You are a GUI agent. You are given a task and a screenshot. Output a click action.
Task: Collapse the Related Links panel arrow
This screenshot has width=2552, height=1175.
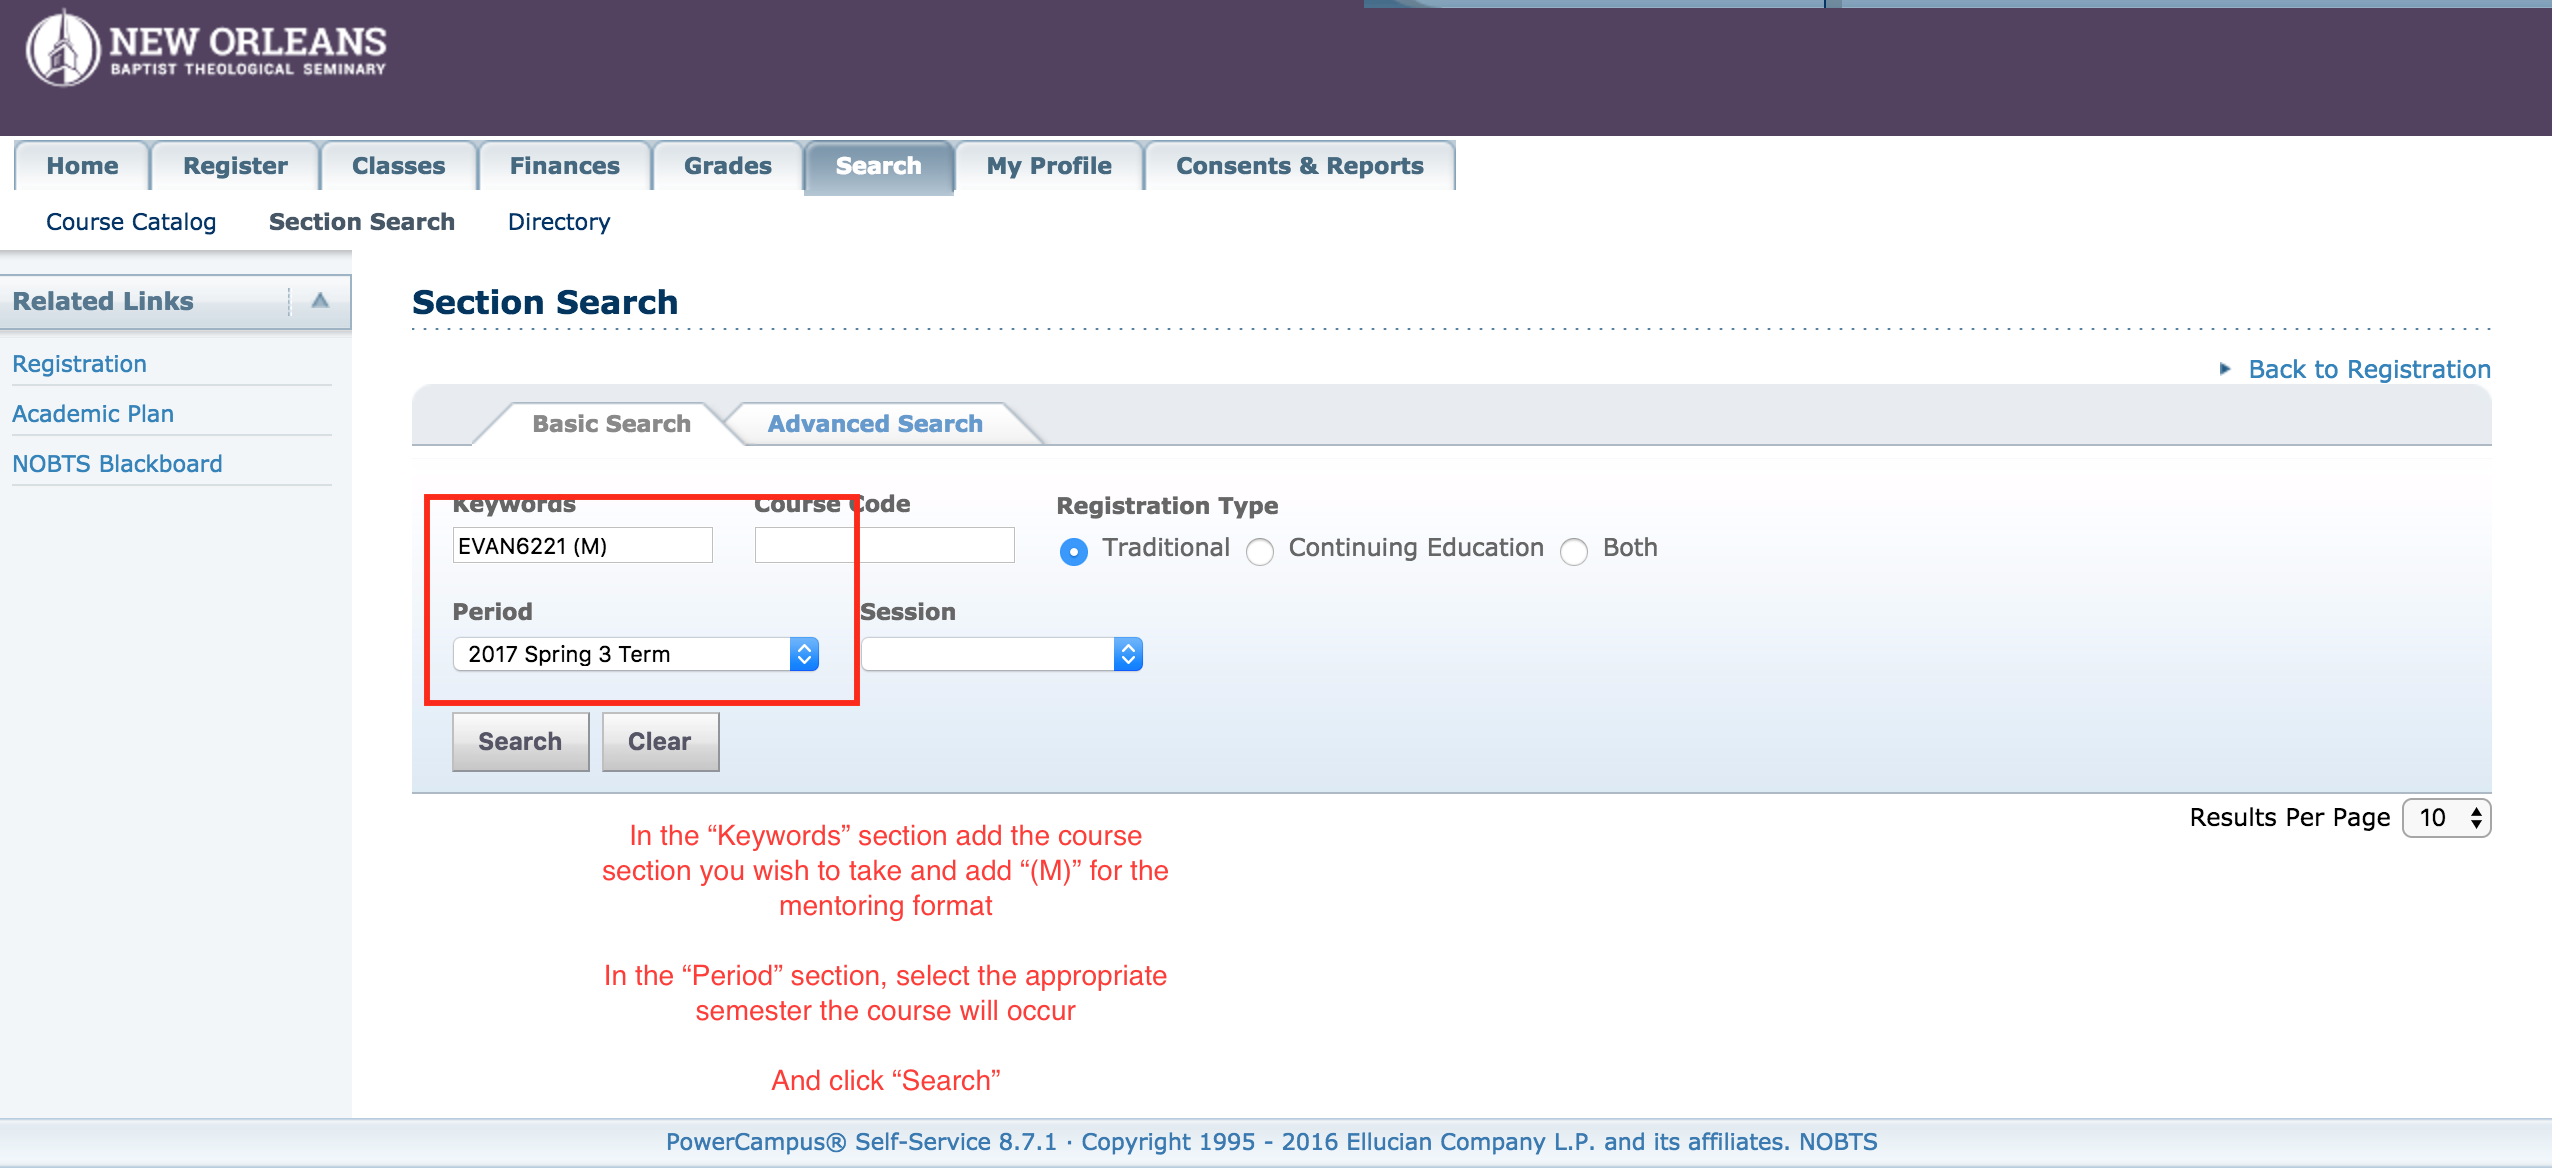pyautogui.click(x=320, y=301)
